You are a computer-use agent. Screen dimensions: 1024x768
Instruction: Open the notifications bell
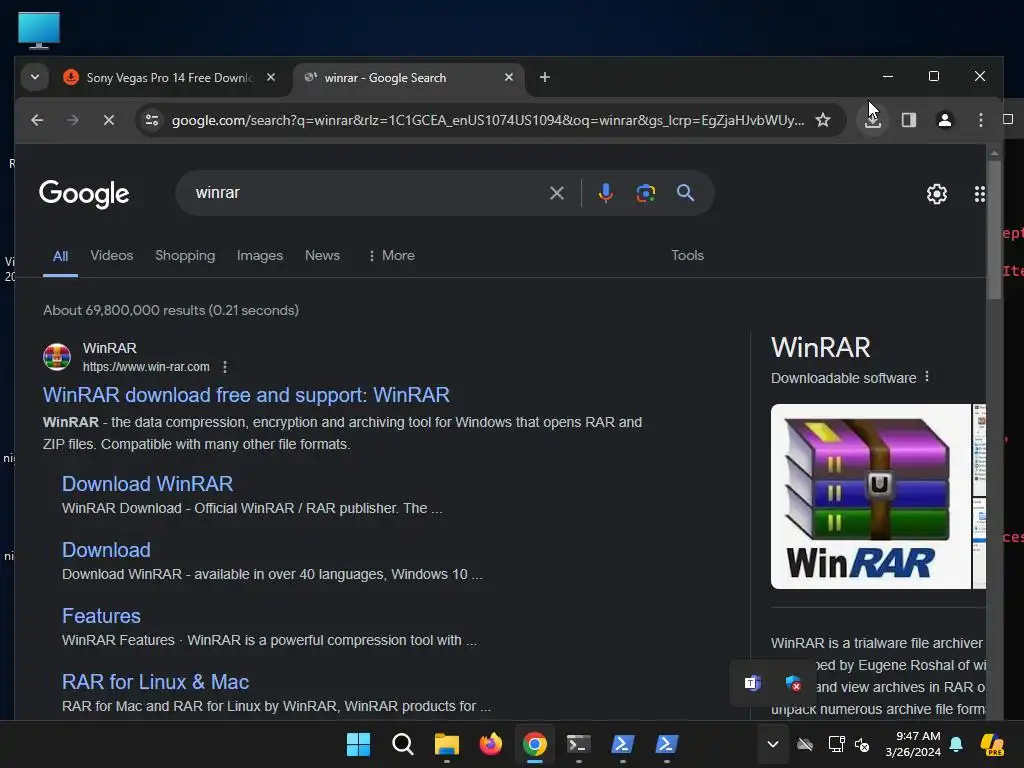tap(955, 744)
